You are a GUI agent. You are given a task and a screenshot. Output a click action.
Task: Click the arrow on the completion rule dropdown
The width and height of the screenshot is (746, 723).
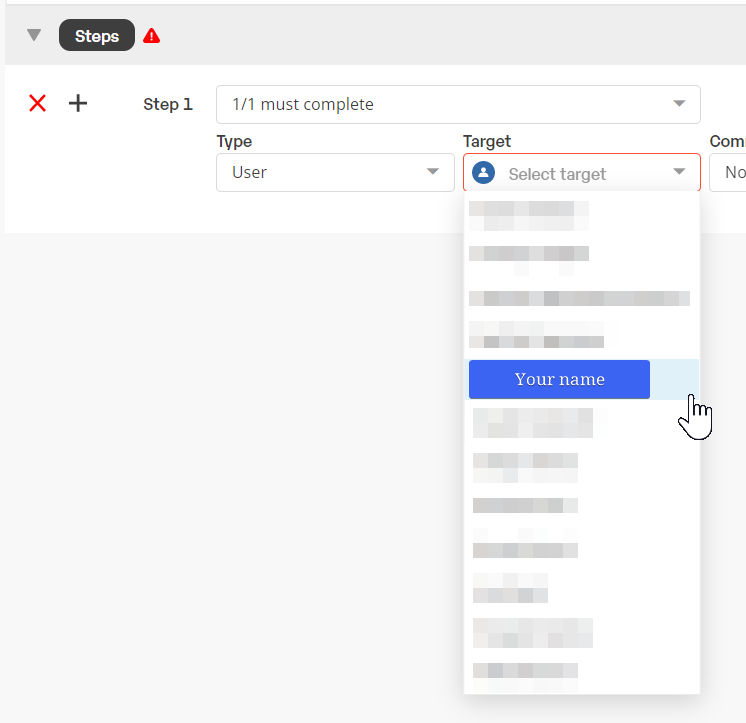(679, 104)
